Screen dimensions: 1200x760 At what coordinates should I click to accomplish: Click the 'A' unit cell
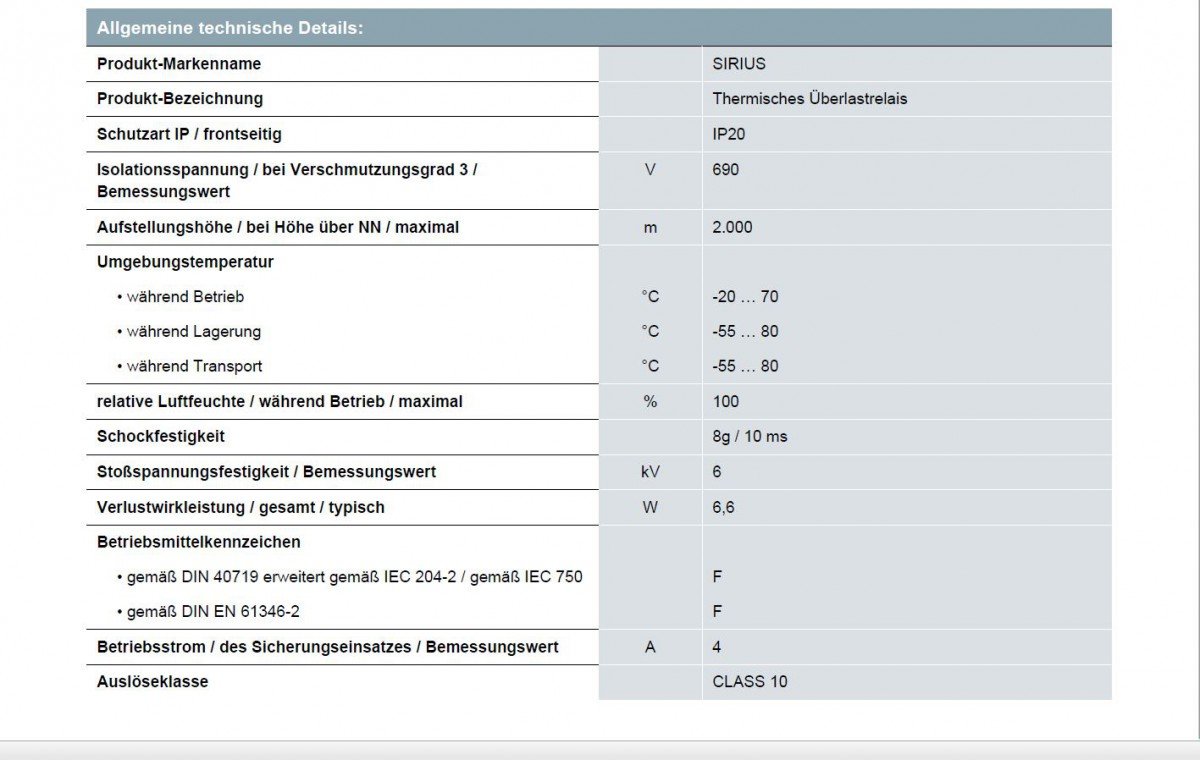point(650,647)
